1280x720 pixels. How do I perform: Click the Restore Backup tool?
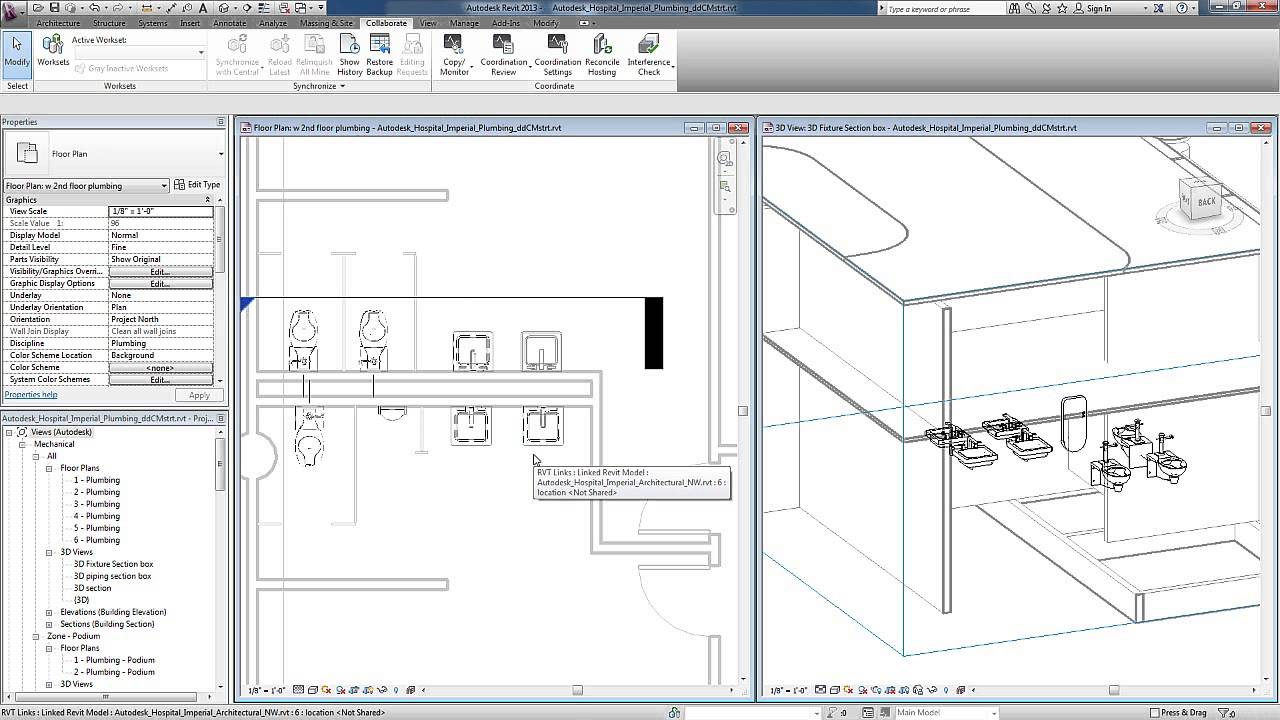[380, 52]
